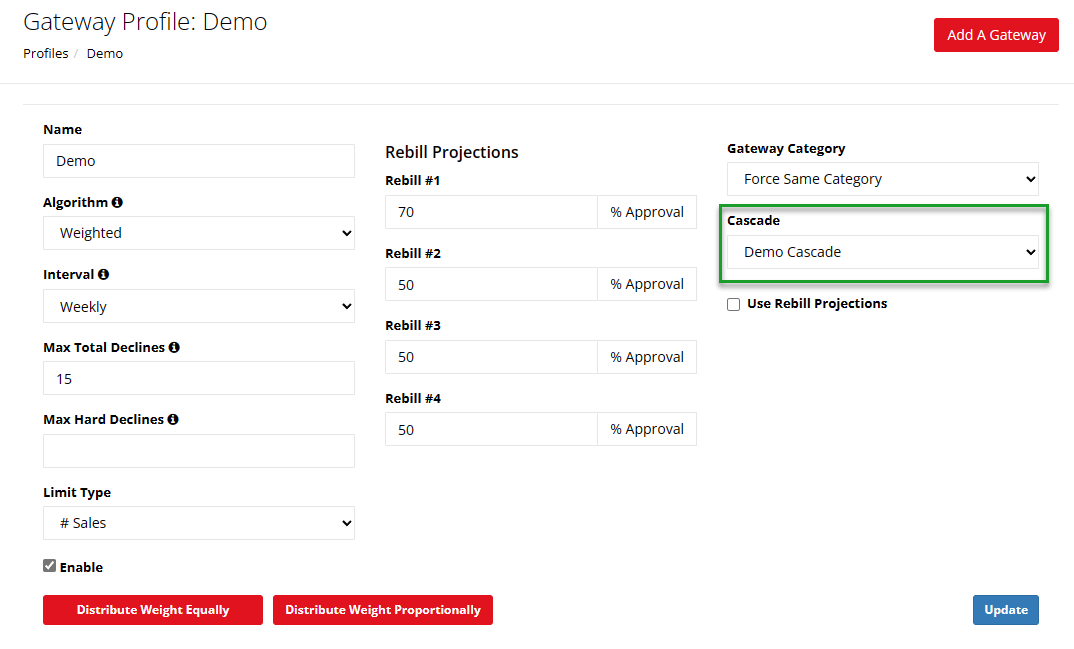The width and height of the screenshot is (1074, 649).
Task: Expand the Cascade dropdown showing Demo Cascade
Action: 882,252
